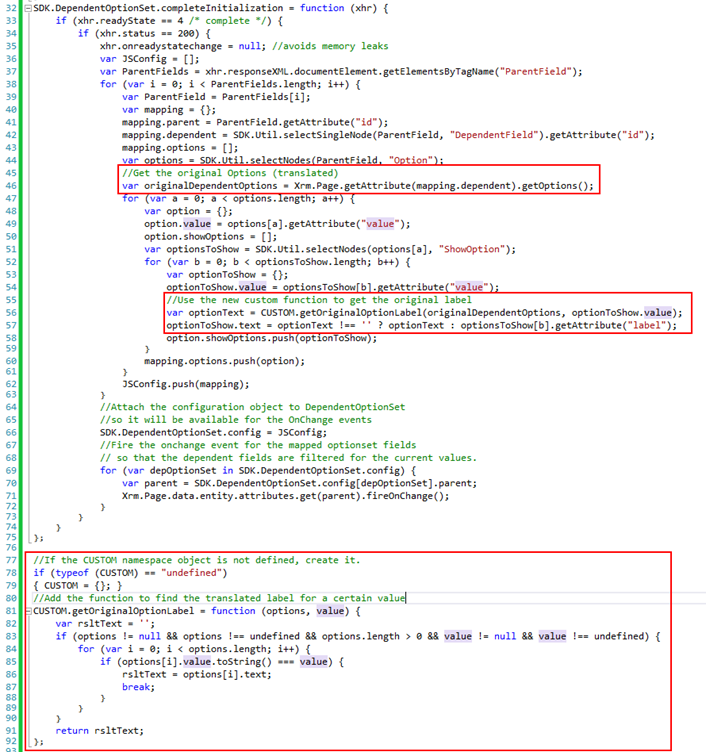Click the "label" string literal on line 57
Image resolution: width=706 pixels, height=752 pixels.
pyautogui.click(x=647, y=326)
